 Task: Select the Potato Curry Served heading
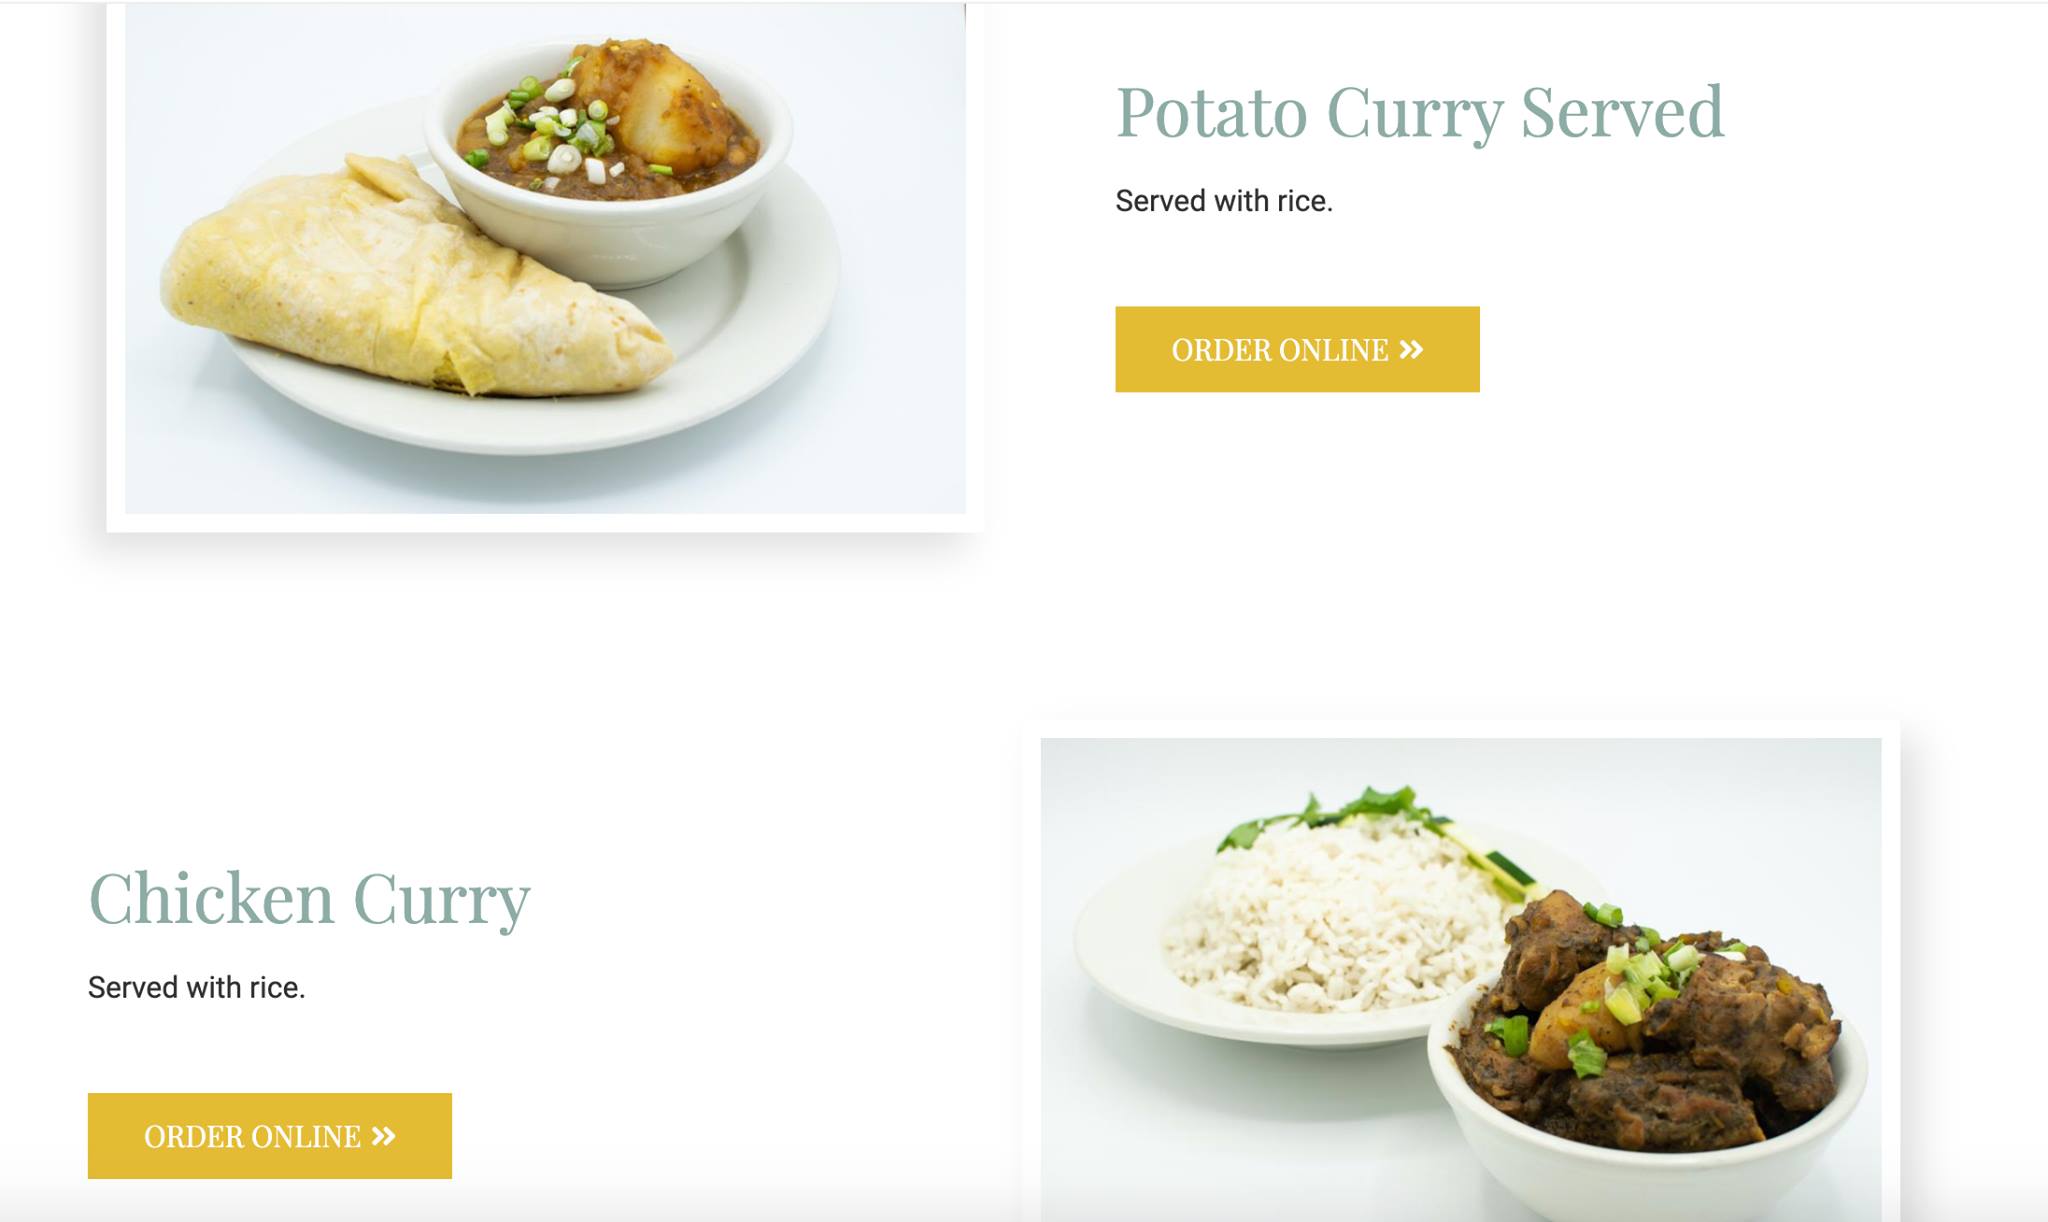[1420, 112]
